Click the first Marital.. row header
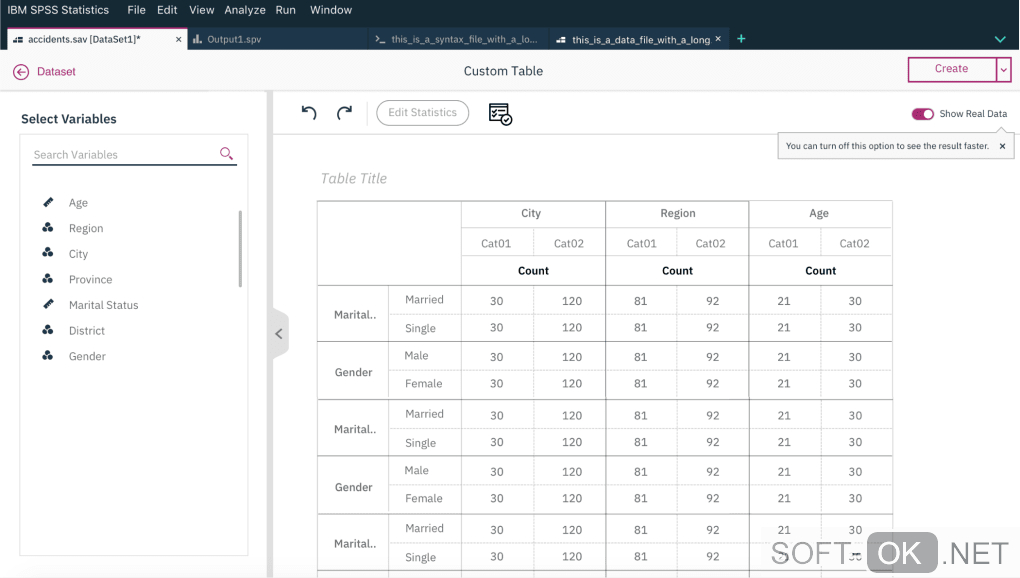This screenshot has width=1020, height=578. 355,315
